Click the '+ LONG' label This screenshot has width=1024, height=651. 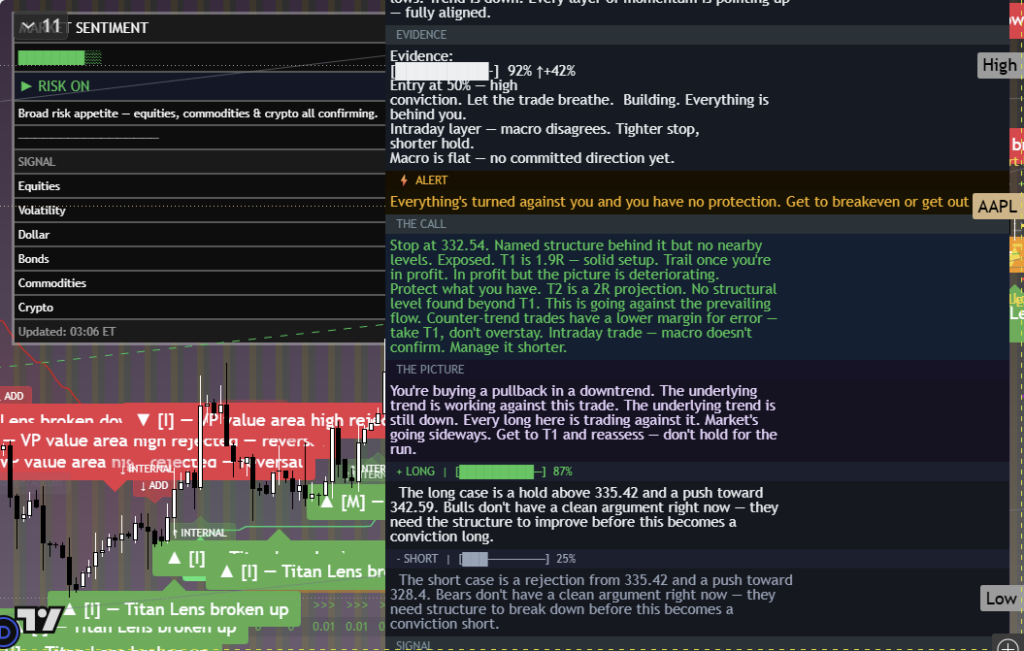pos(415,471)
